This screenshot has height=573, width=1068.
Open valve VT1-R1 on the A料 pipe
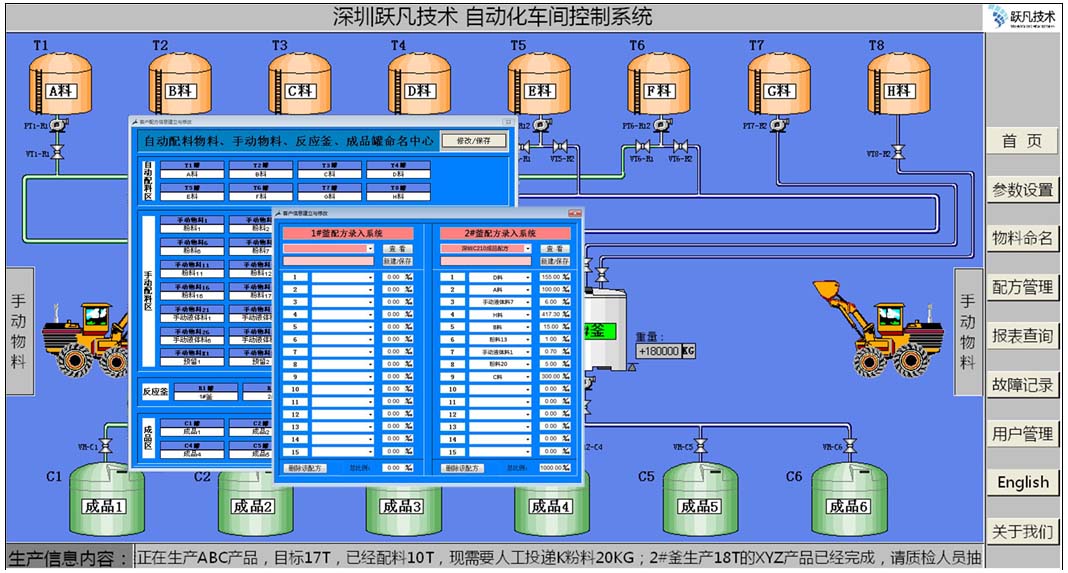click(x=58, y=153)
